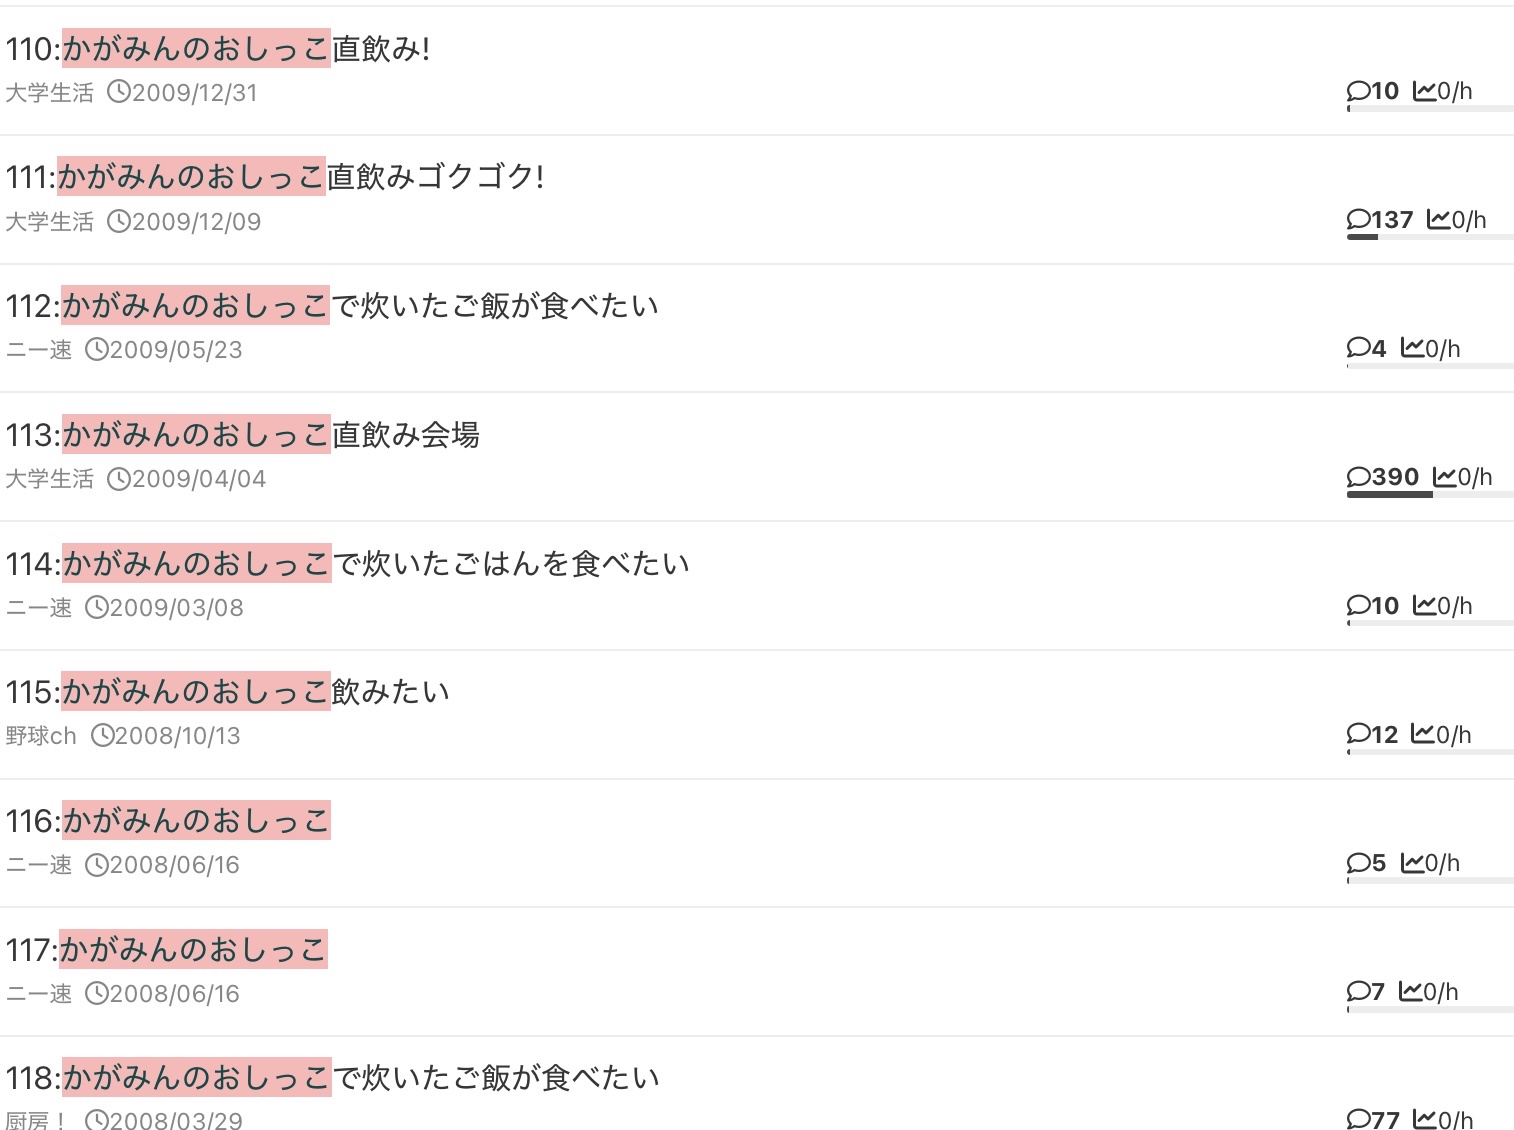Select the 大学生活 label on thread 111

(49, 222)
